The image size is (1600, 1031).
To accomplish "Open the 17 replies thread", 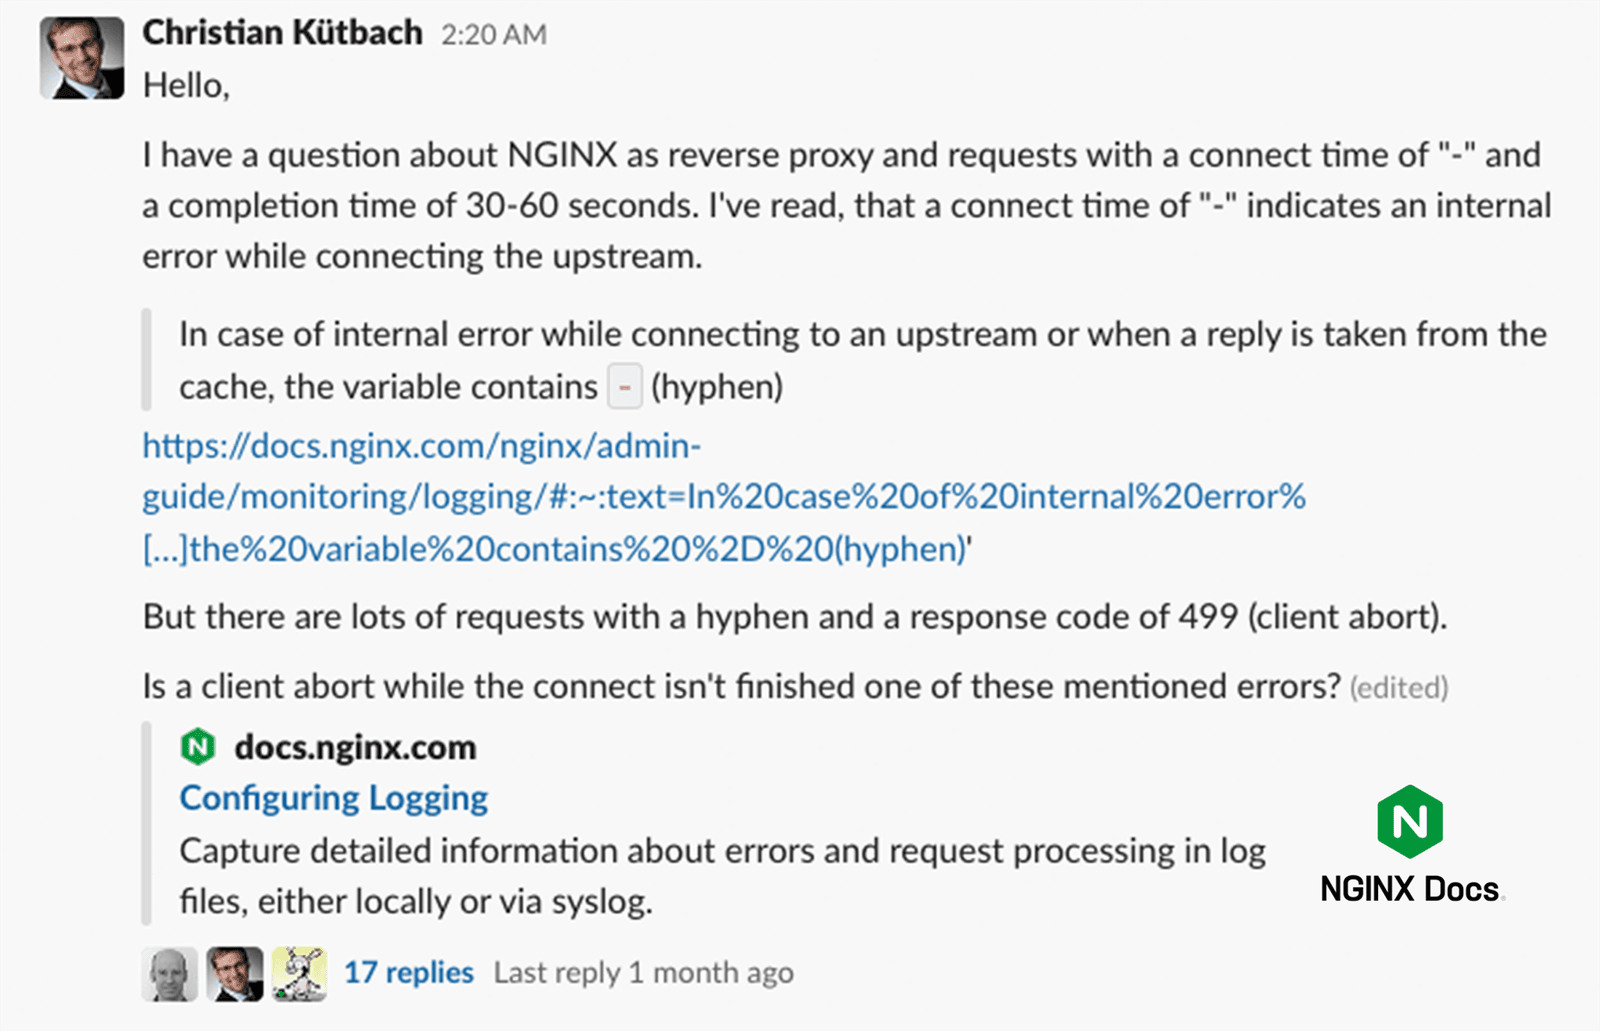I will point(408,971).
